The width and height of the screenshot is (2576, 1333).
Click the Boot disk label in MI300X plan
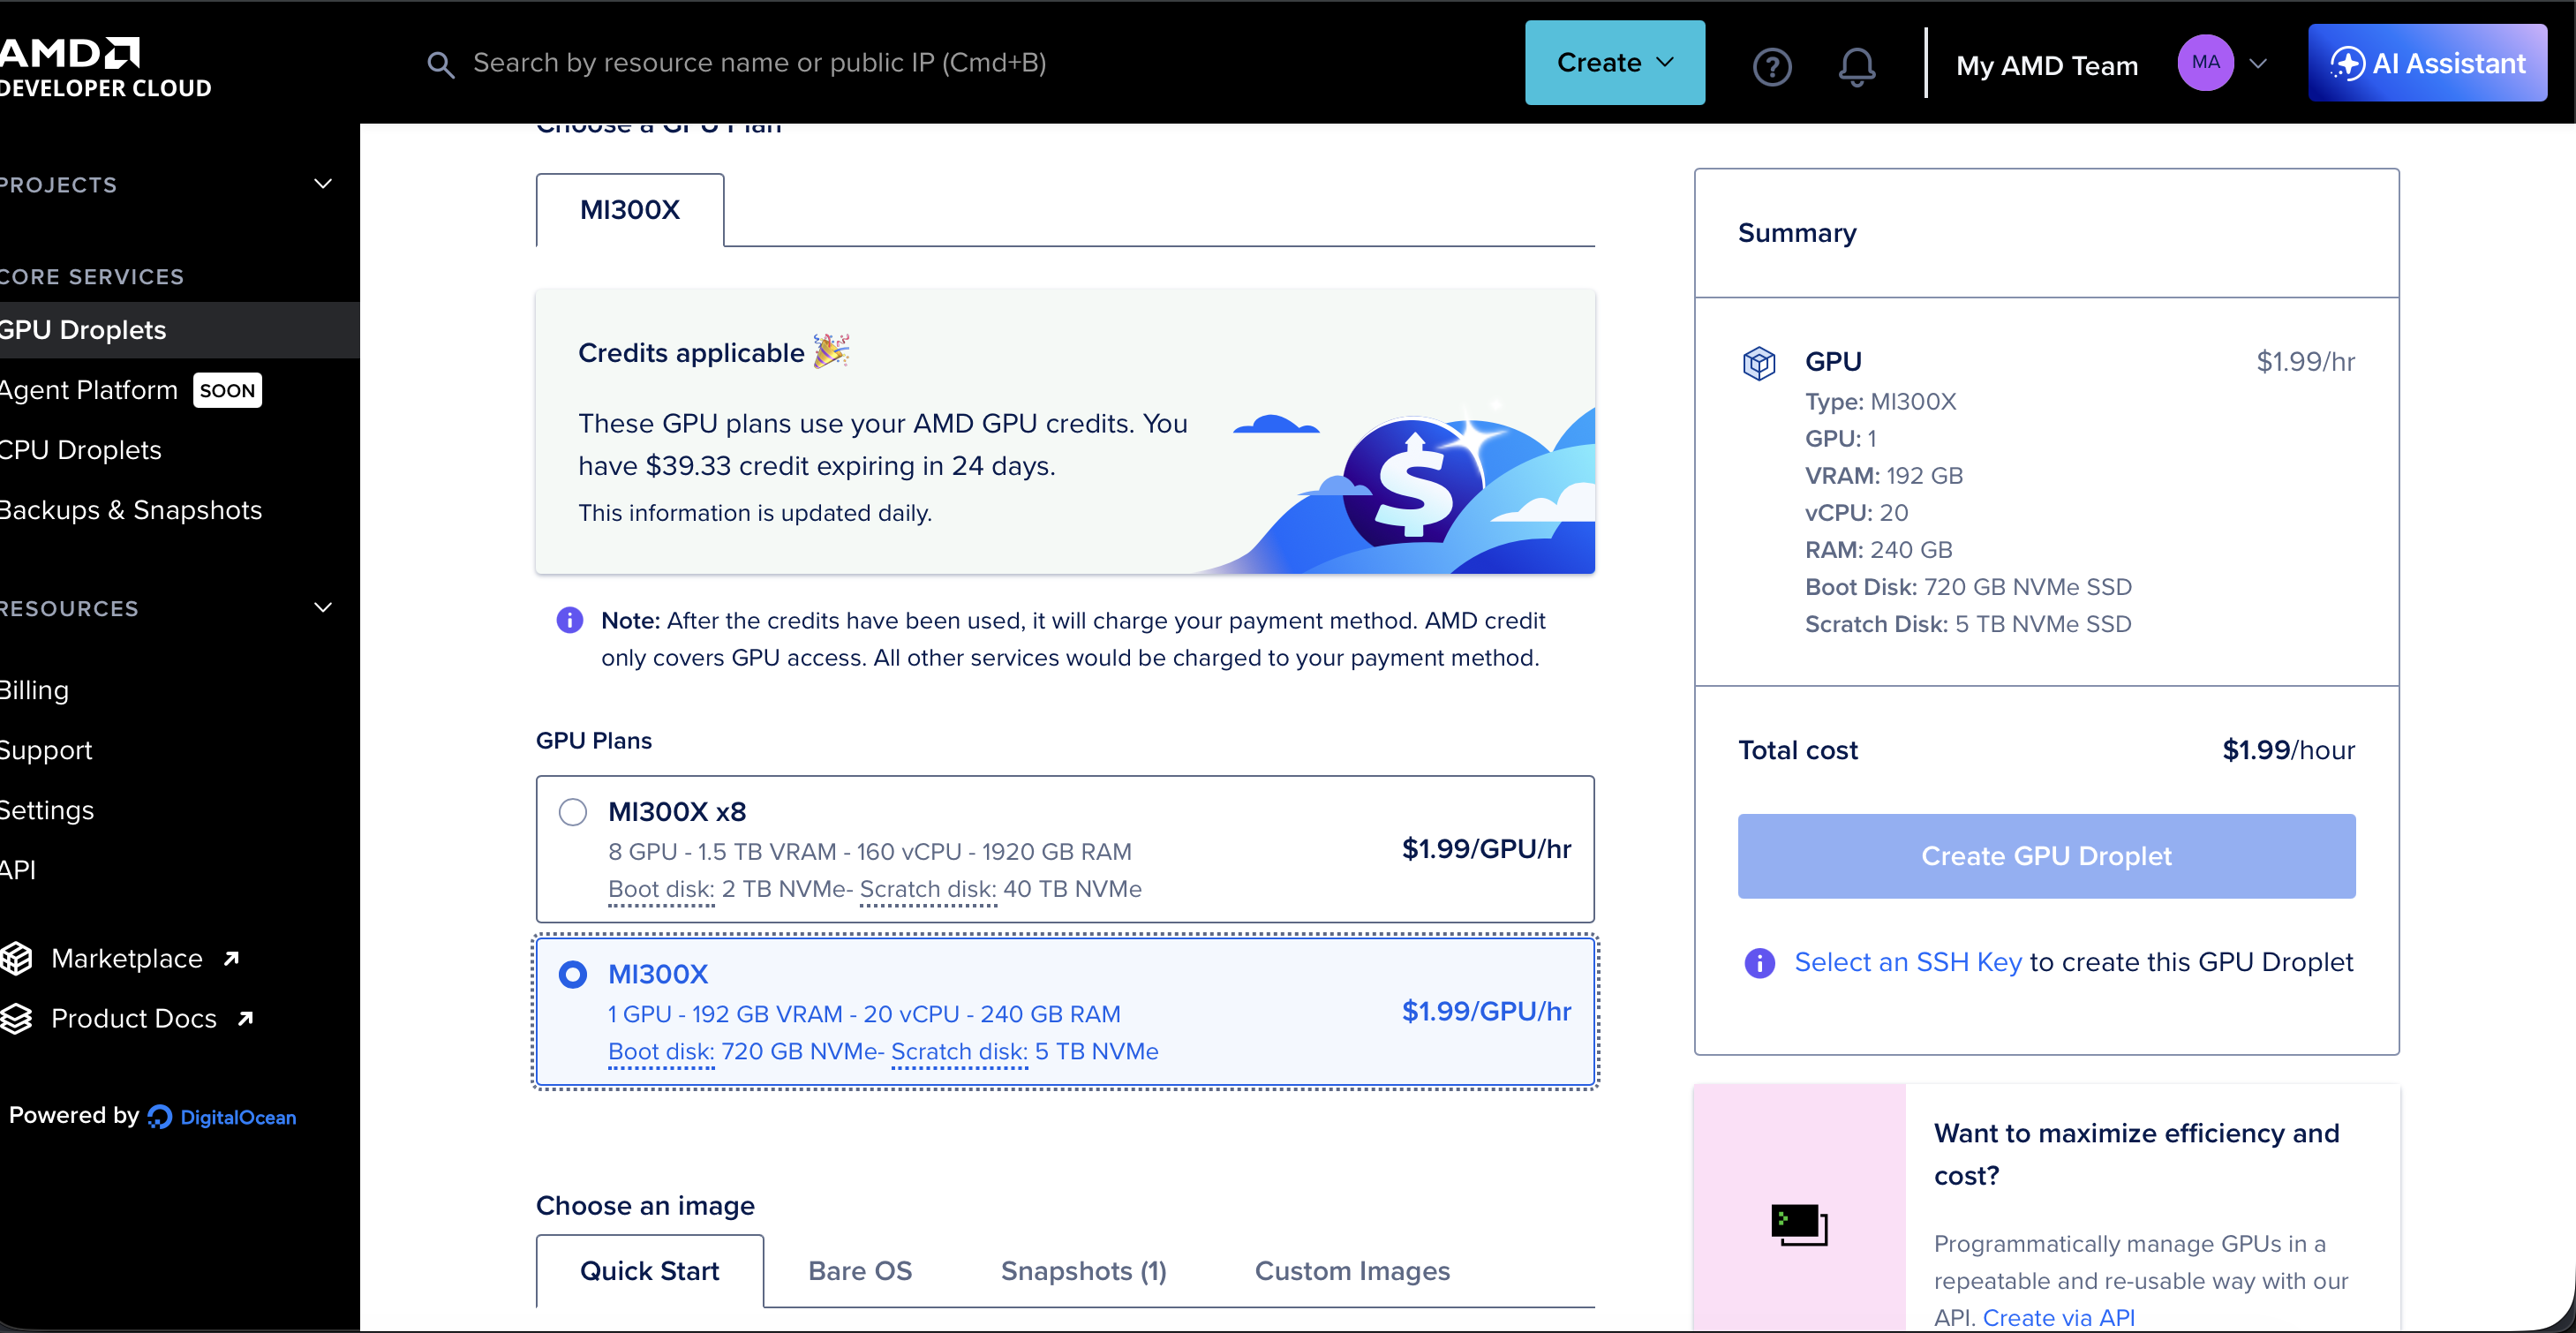point(661,1051)
